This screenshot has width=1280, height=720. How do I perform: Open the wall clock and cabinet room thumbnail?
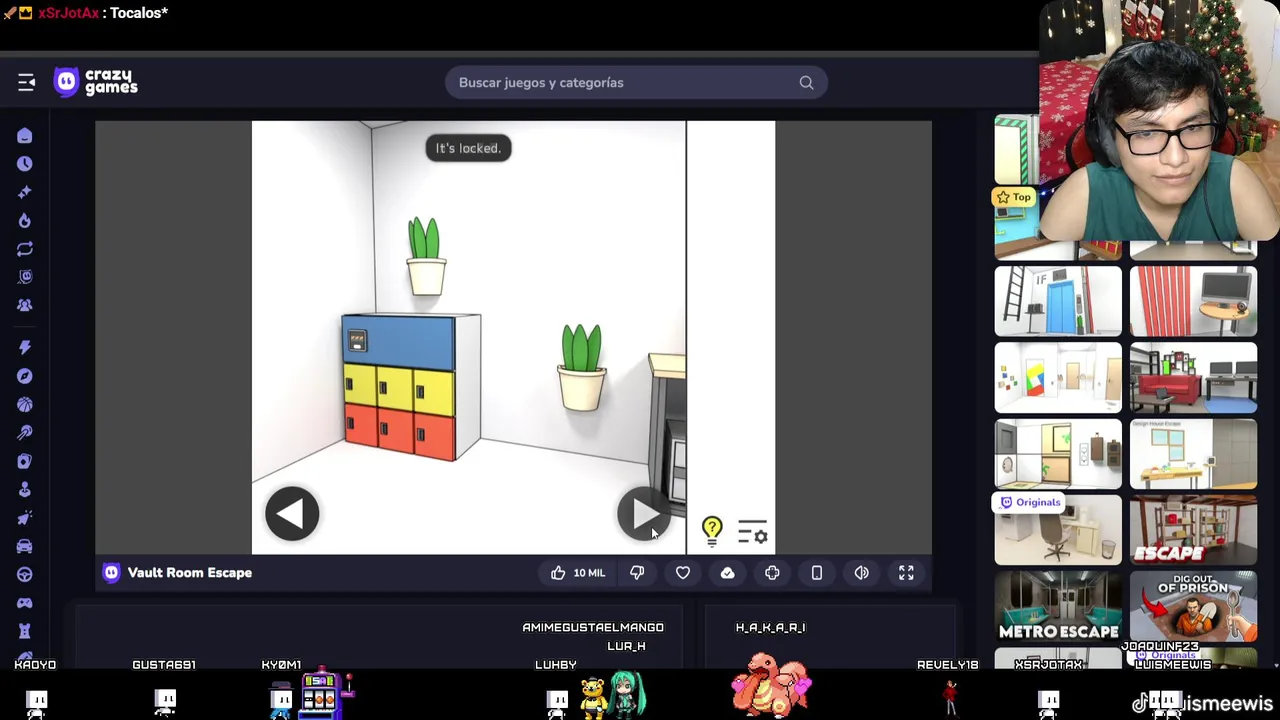[x=1058, y=453]
